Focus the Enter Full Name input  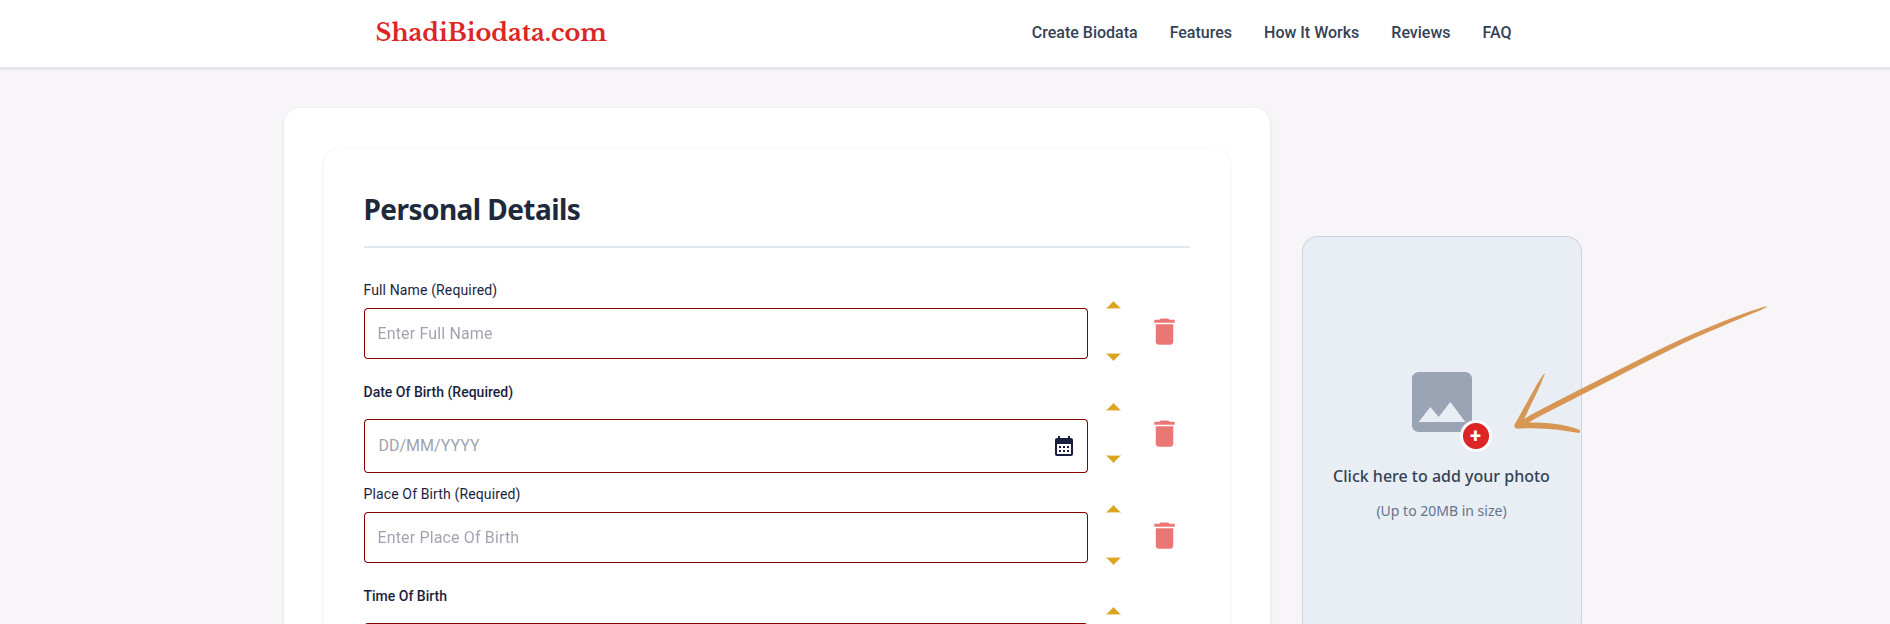[725, 334]
